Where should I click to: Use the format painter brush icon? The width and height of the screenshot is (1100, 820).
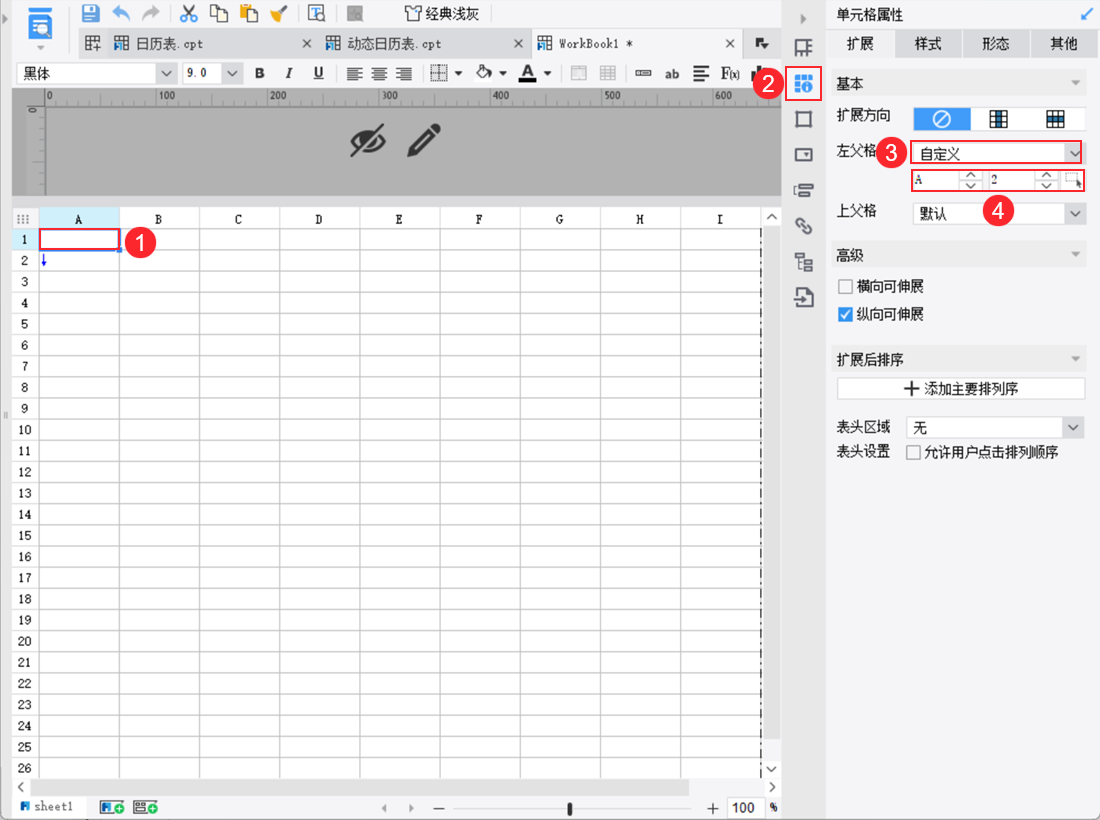pos(279,13)
